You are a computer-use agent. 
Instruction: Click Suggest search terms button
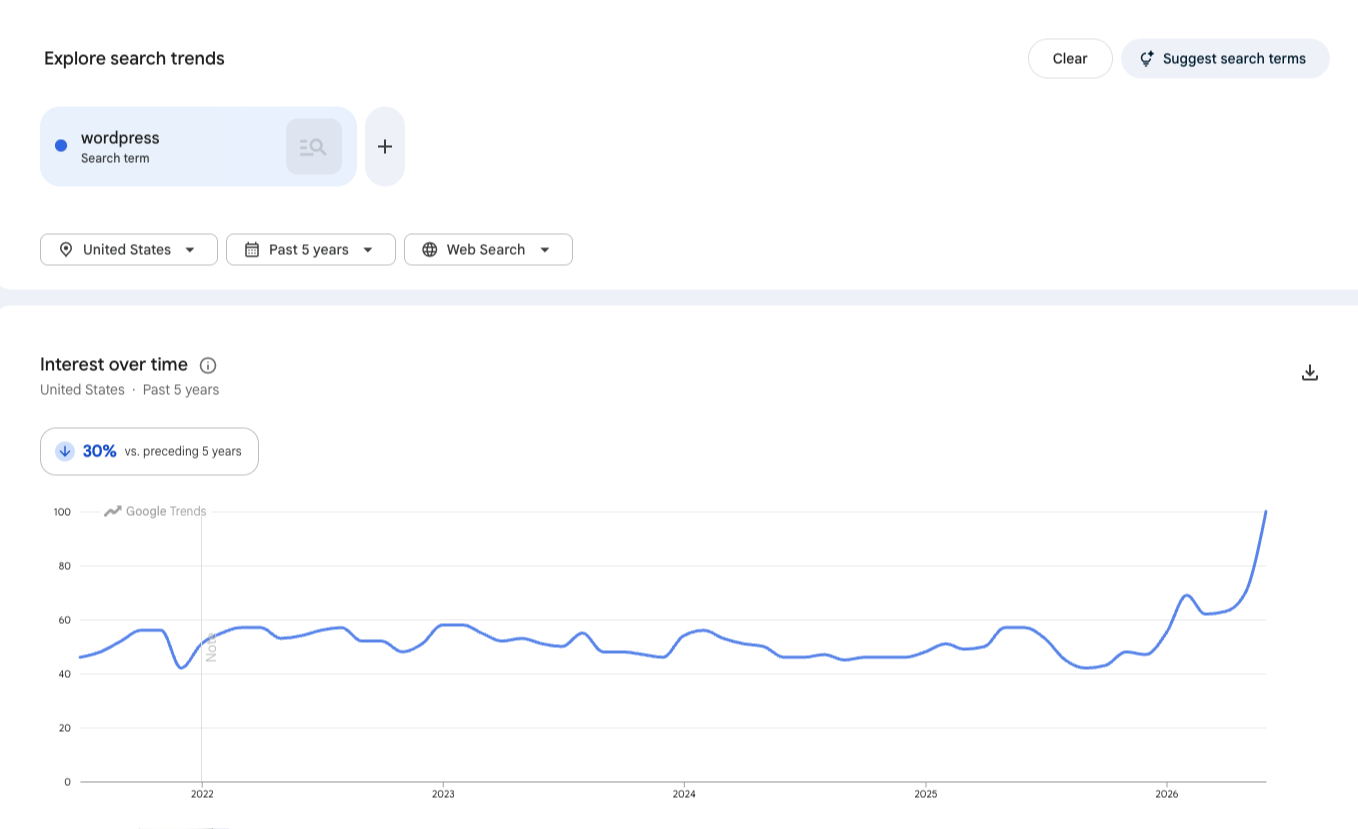pos(1225,59)
